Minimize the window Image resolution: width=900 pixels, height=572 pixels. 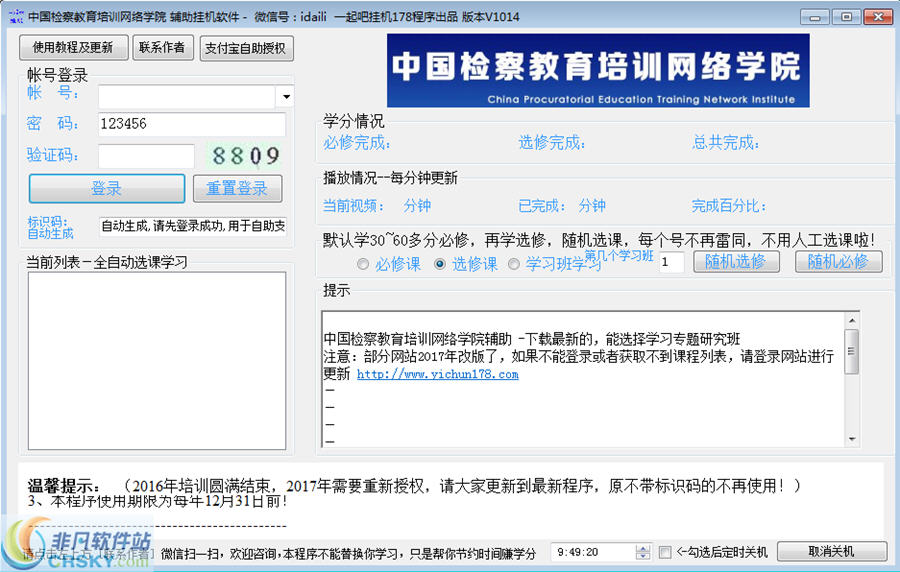815,17
